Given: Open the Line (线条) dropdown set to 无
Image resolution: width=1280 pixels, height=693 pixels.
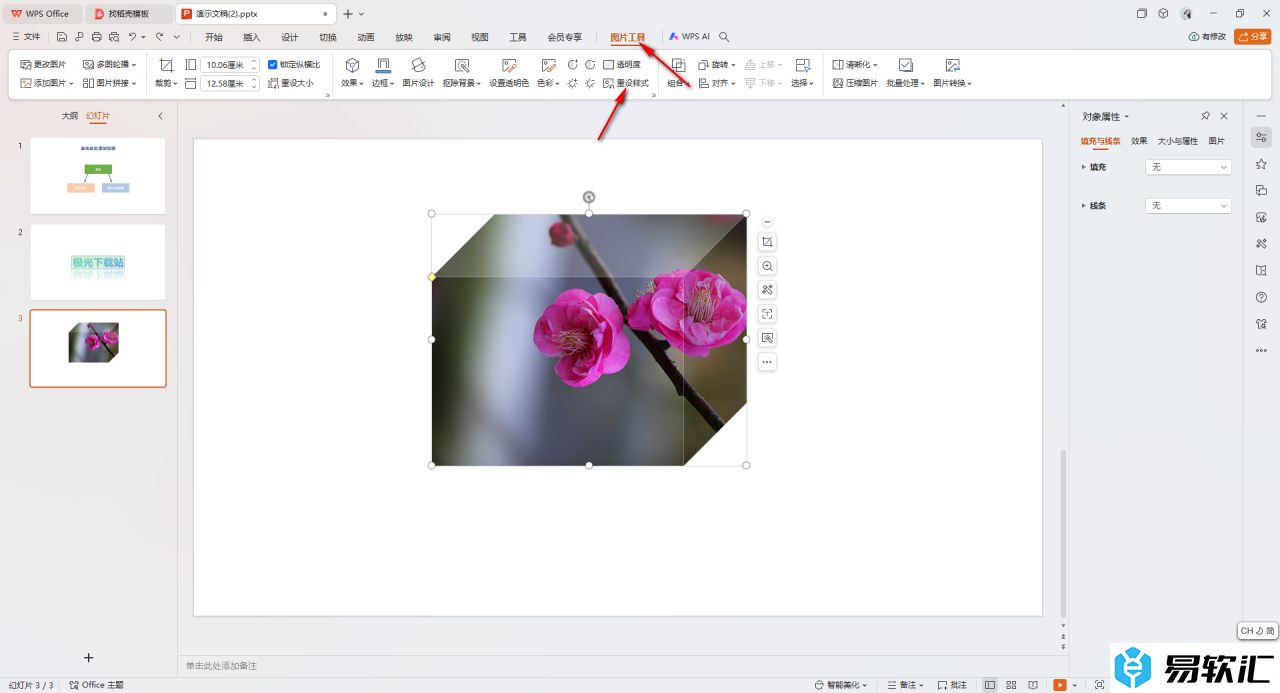Looking at the screenshot, I should point(1188,206).
